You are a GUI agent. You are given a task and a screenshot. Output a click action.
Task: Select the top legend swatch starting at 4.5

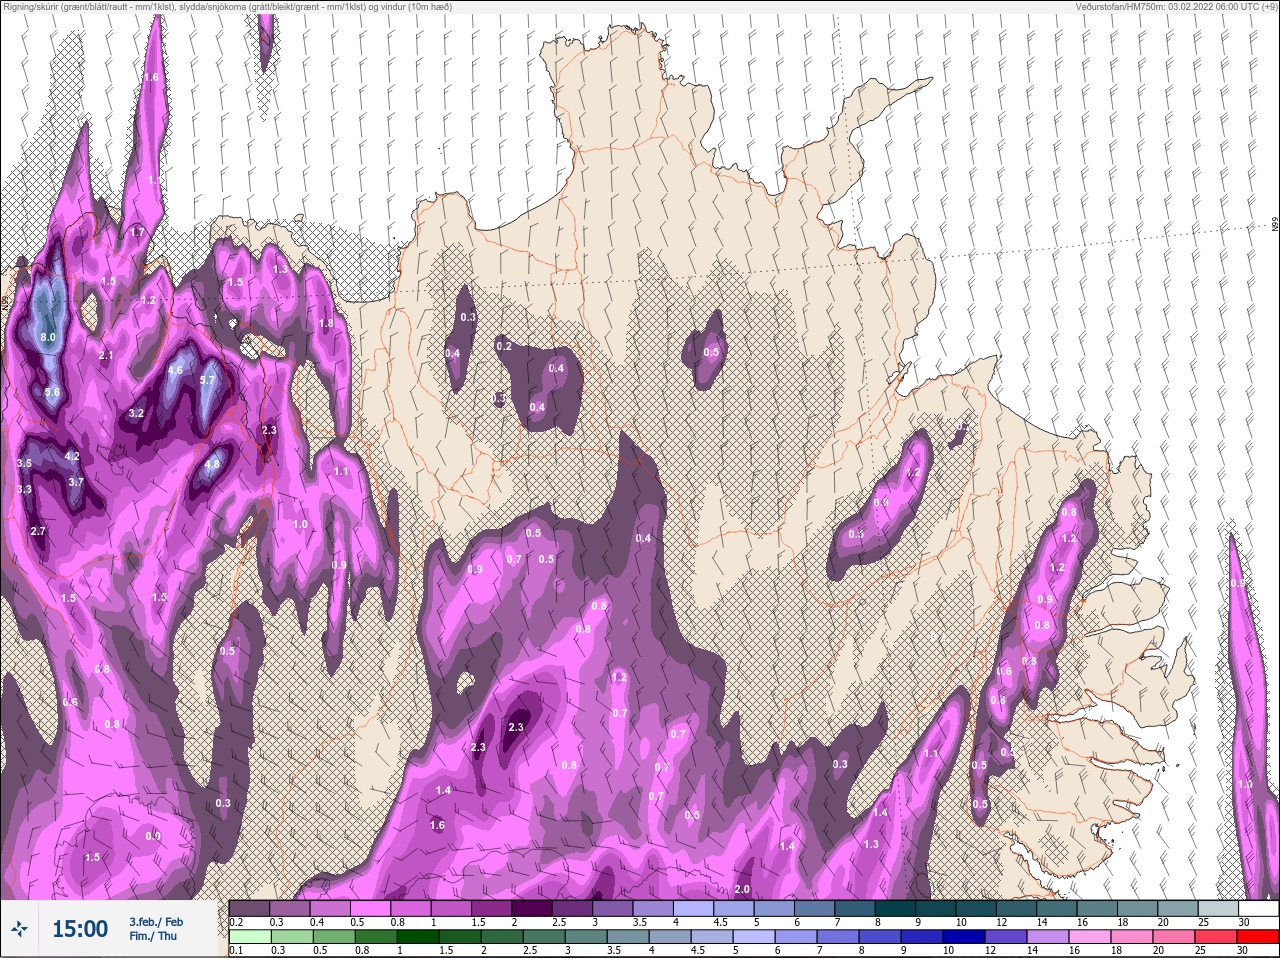[x=734, y=908]
